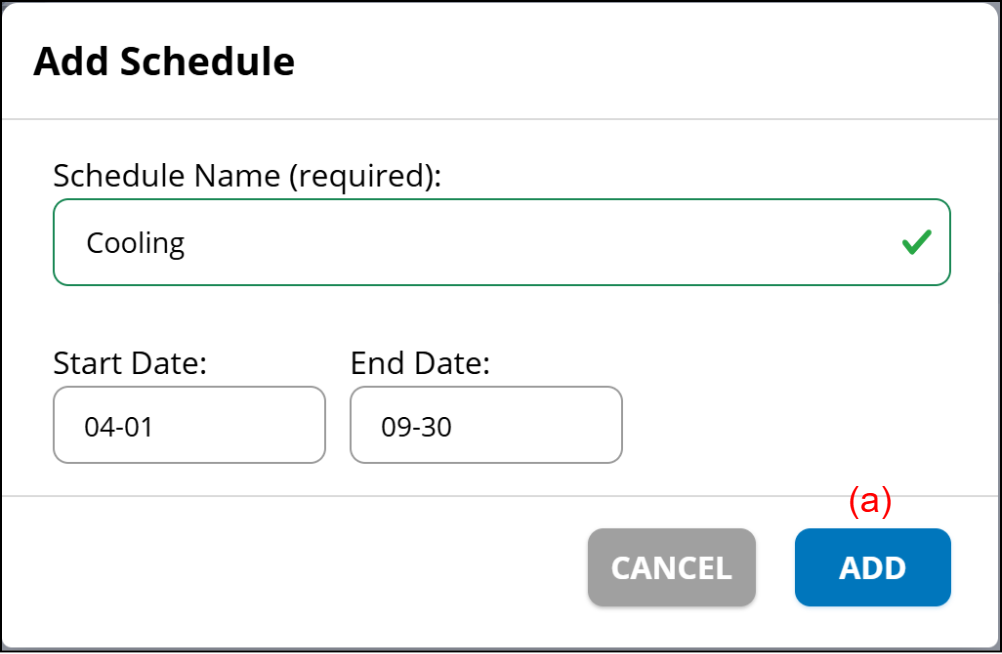This screenshot has width=1002, height=654.
Task: Click the 09-30 date value
Action: [x=416, y=427]
